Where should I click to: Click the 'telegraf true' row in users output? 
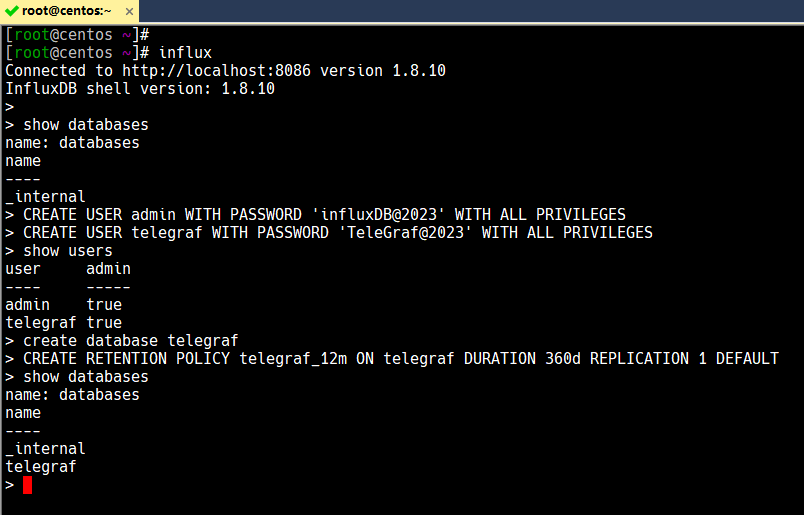(63, 323)
